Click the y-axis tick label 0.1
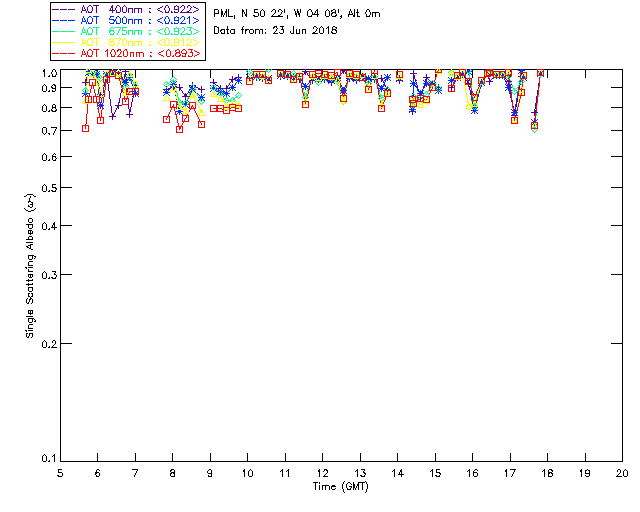This screenshot has width=640, height=512. click(x=46, y=459)
